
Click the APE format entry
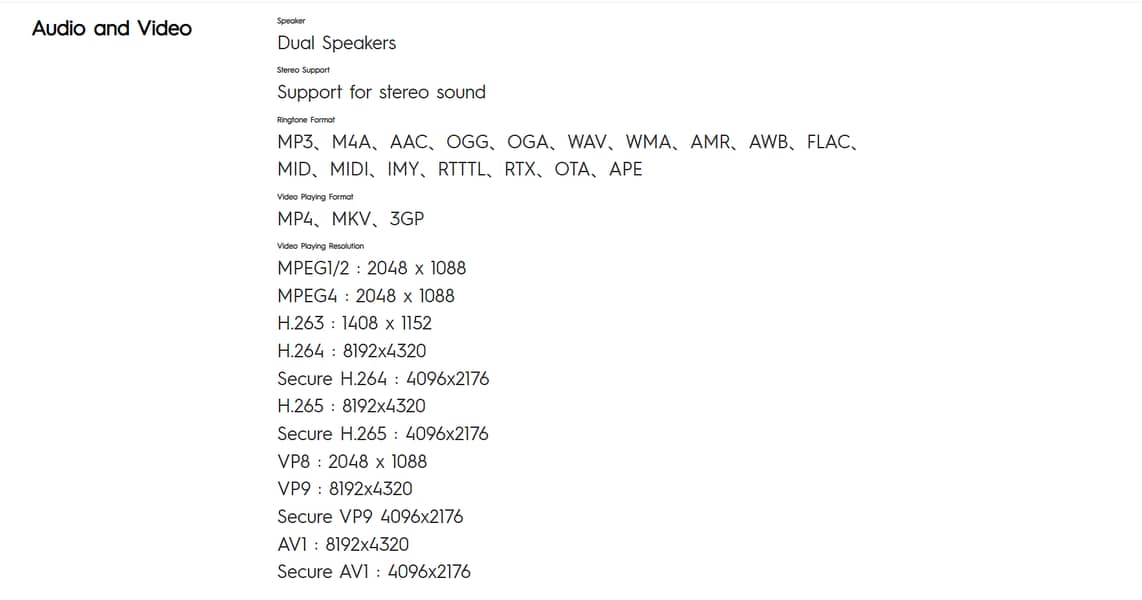(x=626, y=170)
